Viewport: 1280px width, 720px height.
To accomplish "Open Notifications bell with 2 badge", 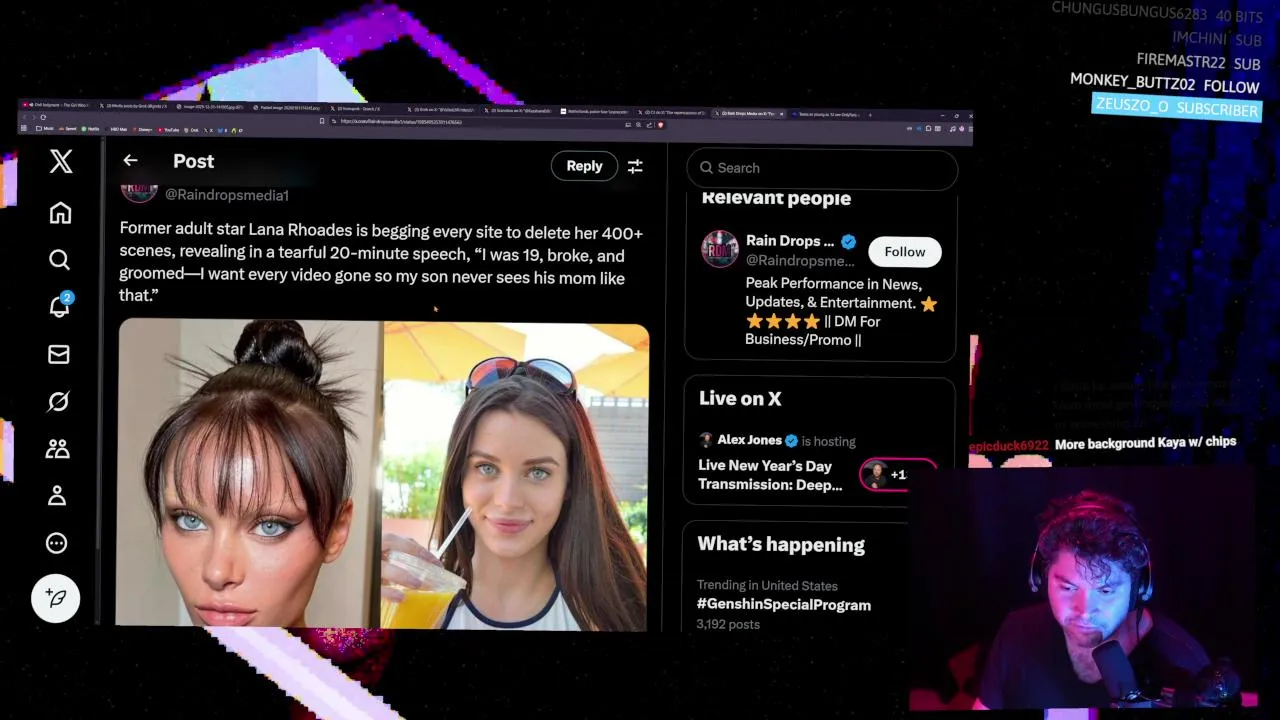I will (x=60, y=305).
